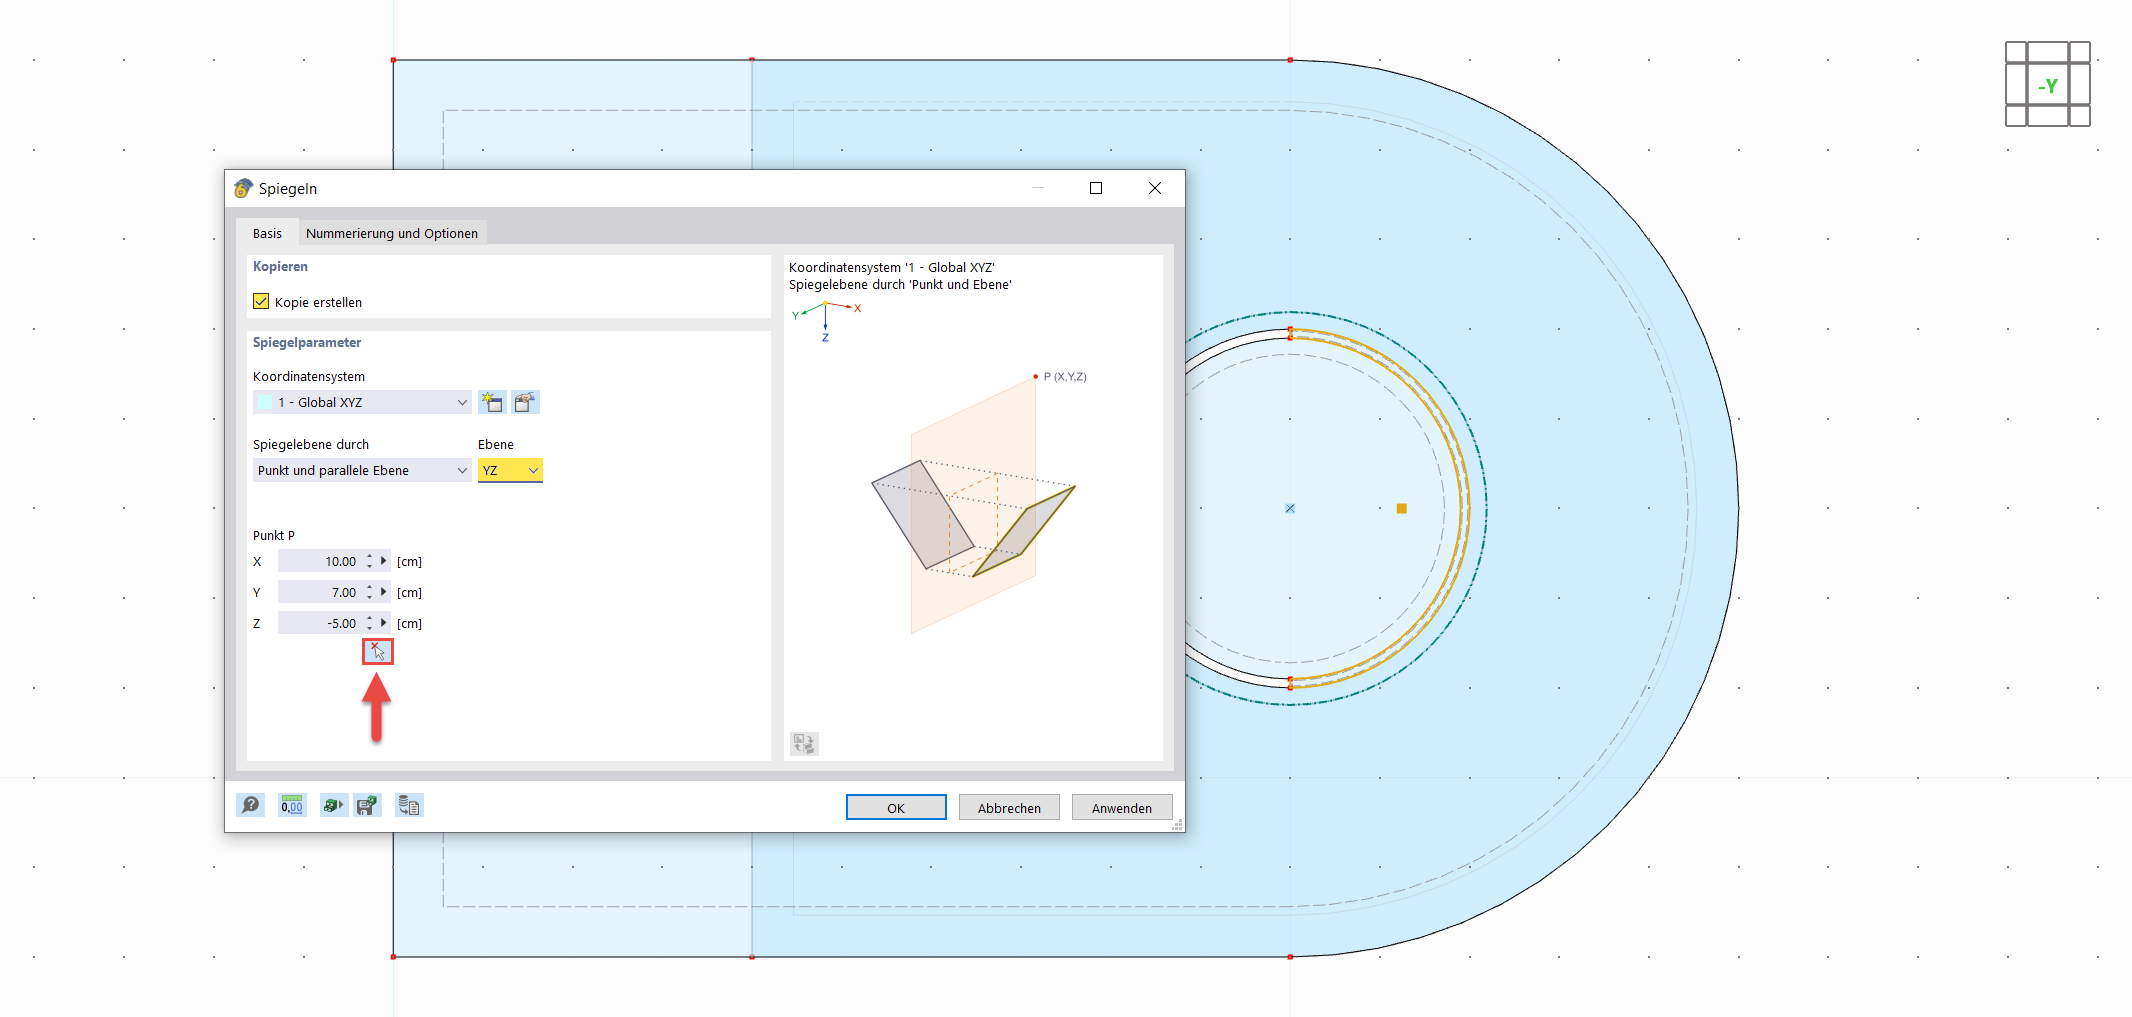Enable the -Y view on navigation cube
2132x1017 pixels.
click(2047, 85)
